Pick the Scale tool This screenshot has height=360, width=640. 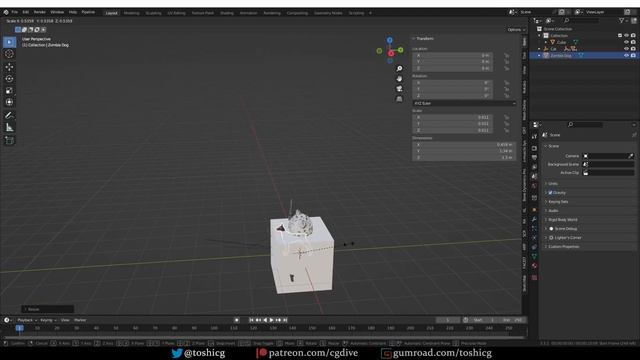[x=9, y=91]
